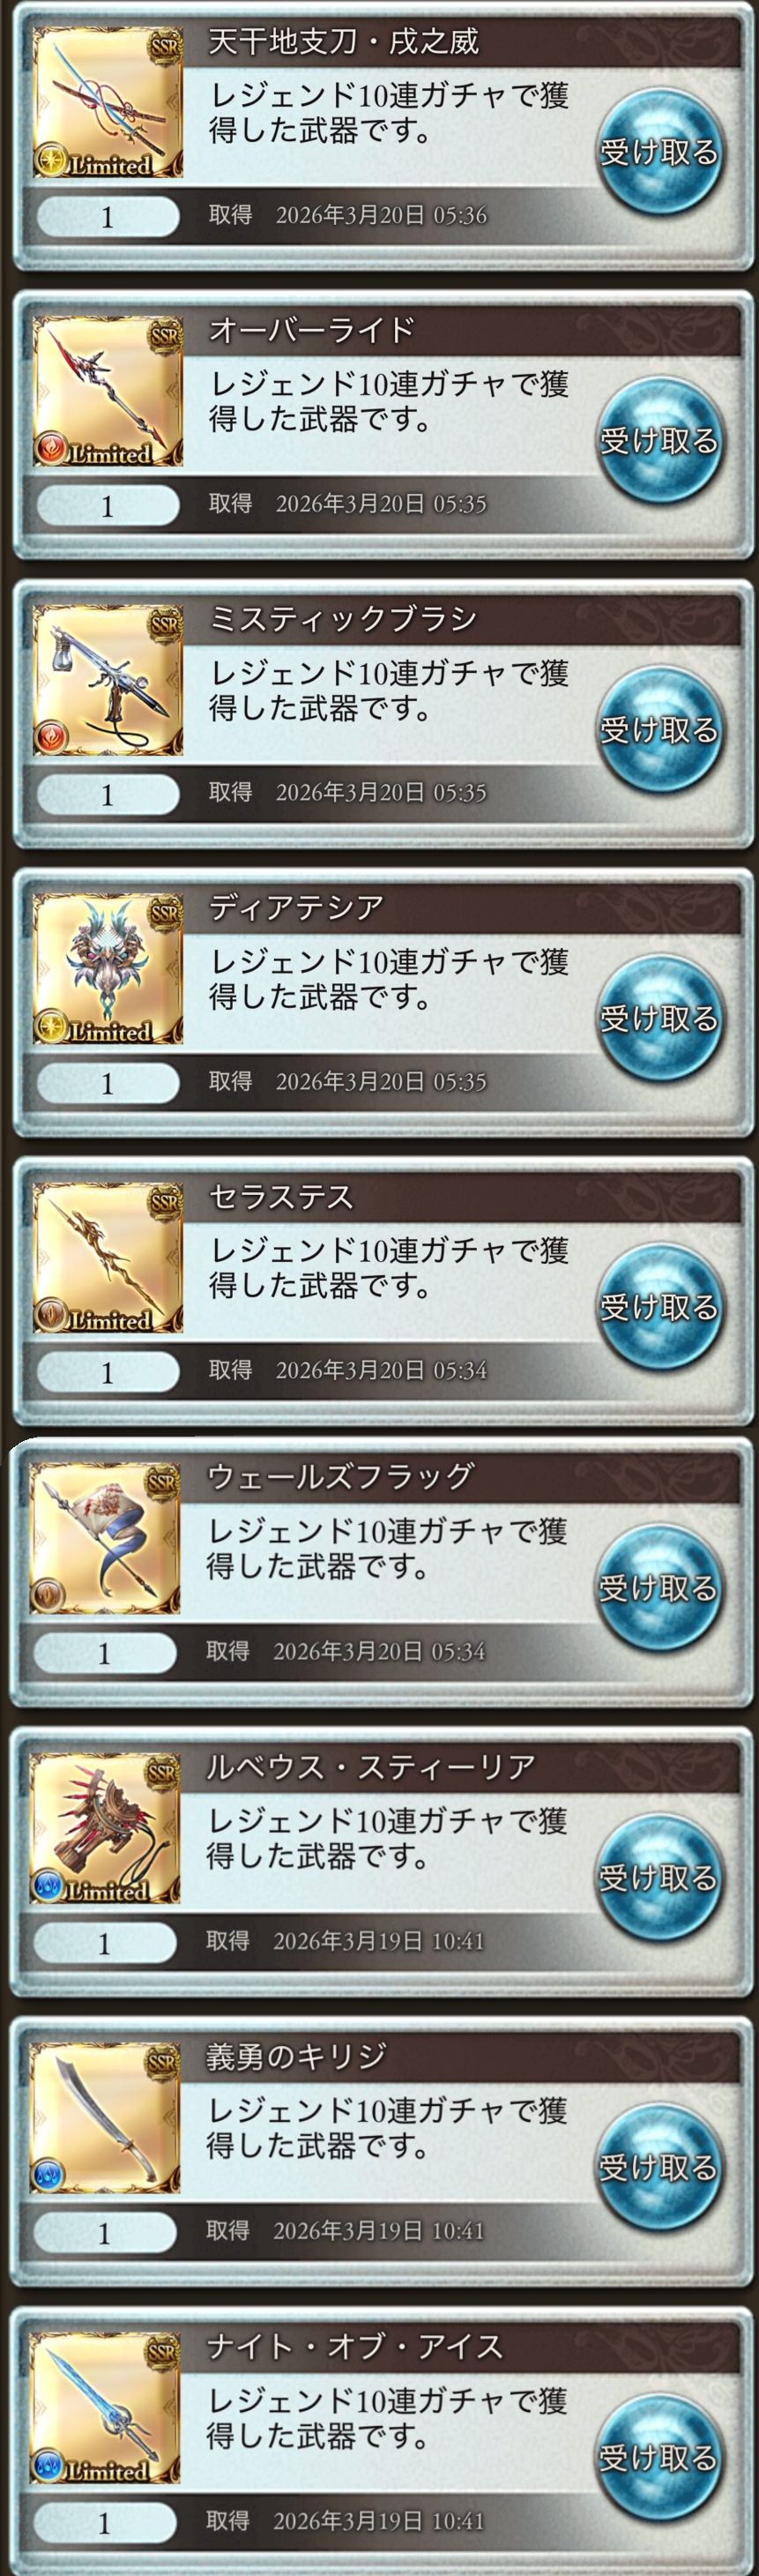Viewport: 759px width, 2576px height.
Task: View the ウェールズフラッグ flag icon
Action: tap(105, 1538)
